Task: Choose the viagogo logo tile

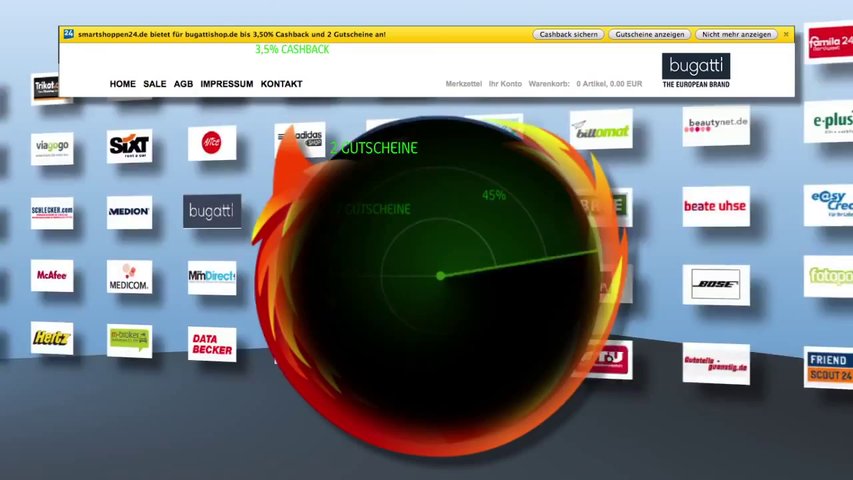Action: (x=52, y=147)
